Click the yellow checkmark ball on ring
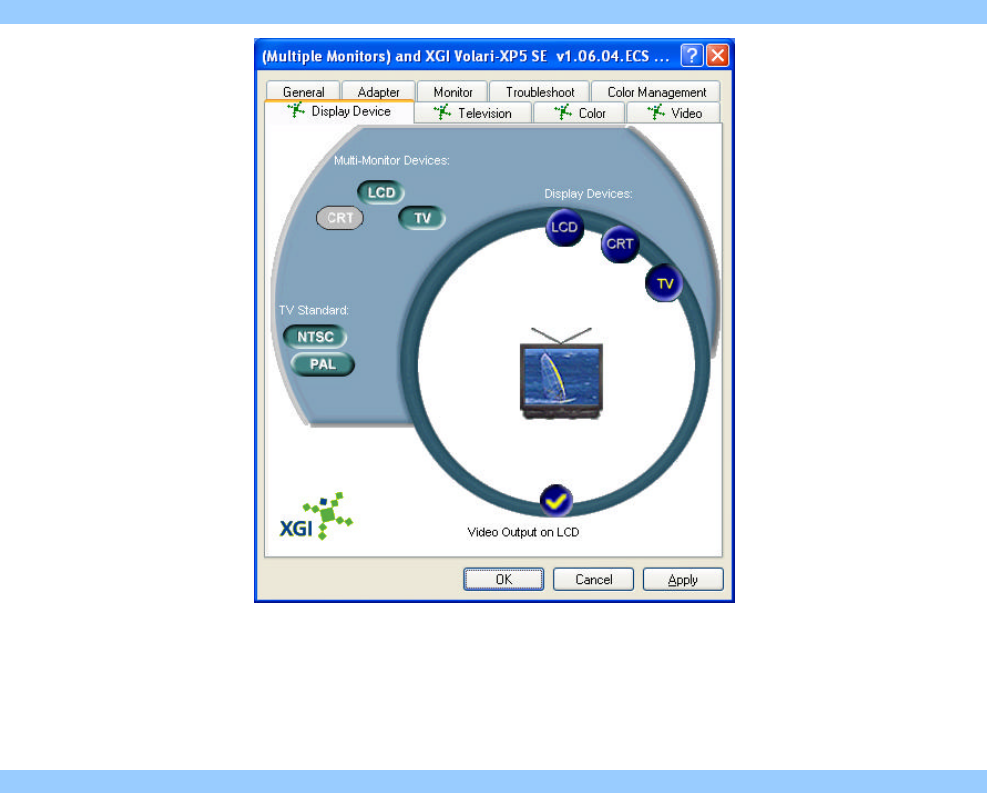Screen dimensions: 987x793 click(556, 501)
